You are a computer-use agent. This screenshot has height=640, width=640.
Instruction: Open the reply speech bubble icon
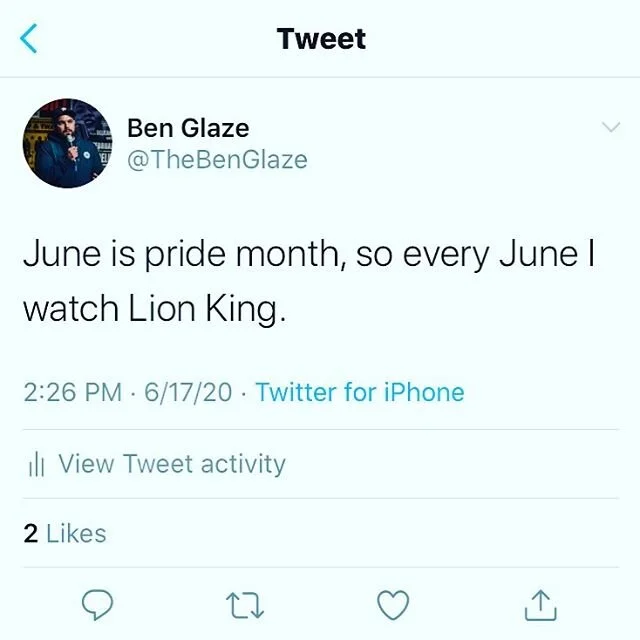tap(98, 605)
